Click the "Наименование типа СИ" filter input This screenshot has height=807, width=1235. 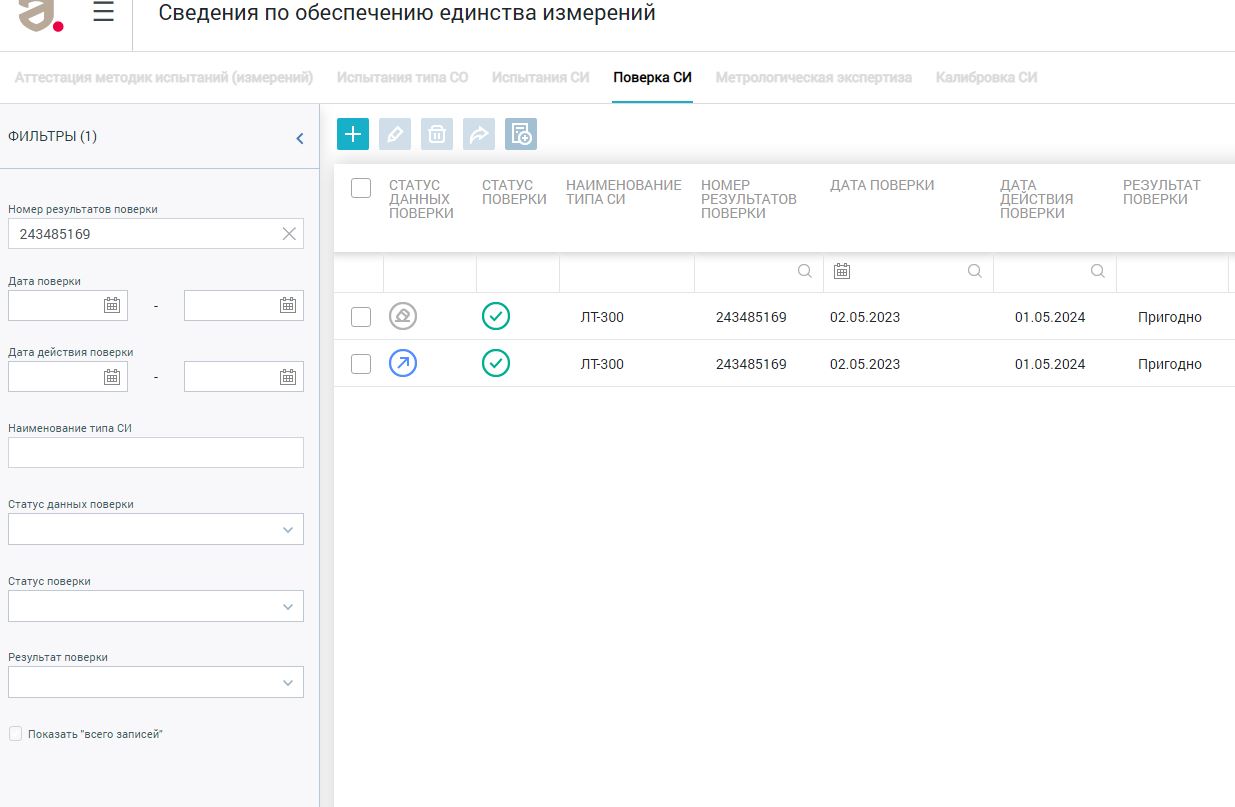tap(156, 453)
